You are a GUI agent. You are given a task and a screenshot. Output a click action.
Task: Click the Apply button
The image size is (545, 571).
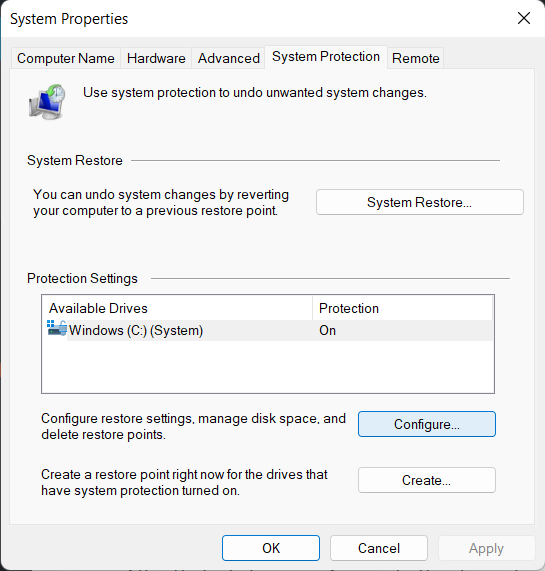pyautogui.click(x=486, y=548)
